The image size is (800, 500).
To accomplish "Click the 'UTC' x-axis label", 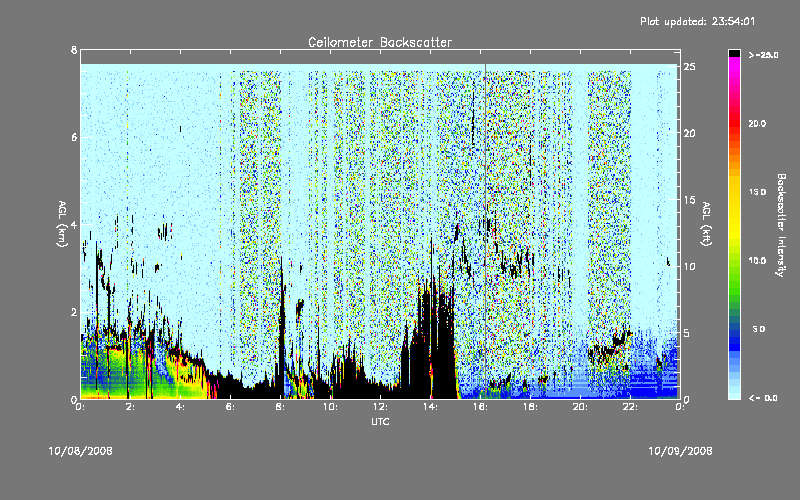I will (380, 421).
